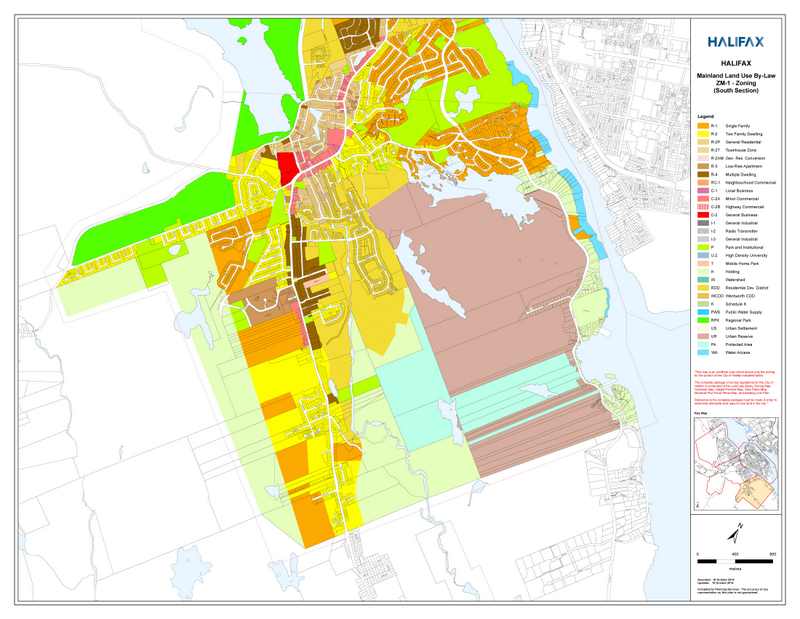Click the R-2 Two Family Dwelling yellow swatch

coord(703,134)
